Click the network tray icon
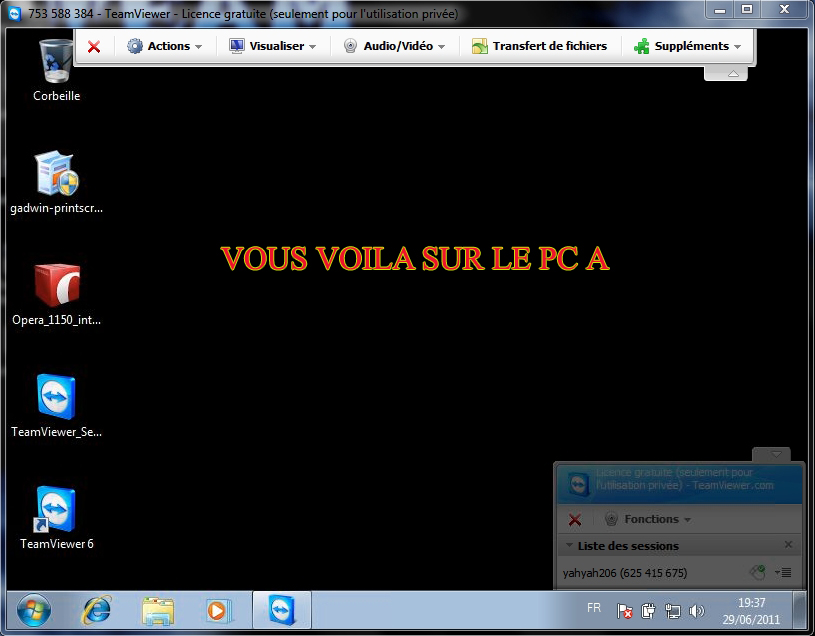Image resolution: width=815 pixels, height=636 pixels. [x=673, y=611]
